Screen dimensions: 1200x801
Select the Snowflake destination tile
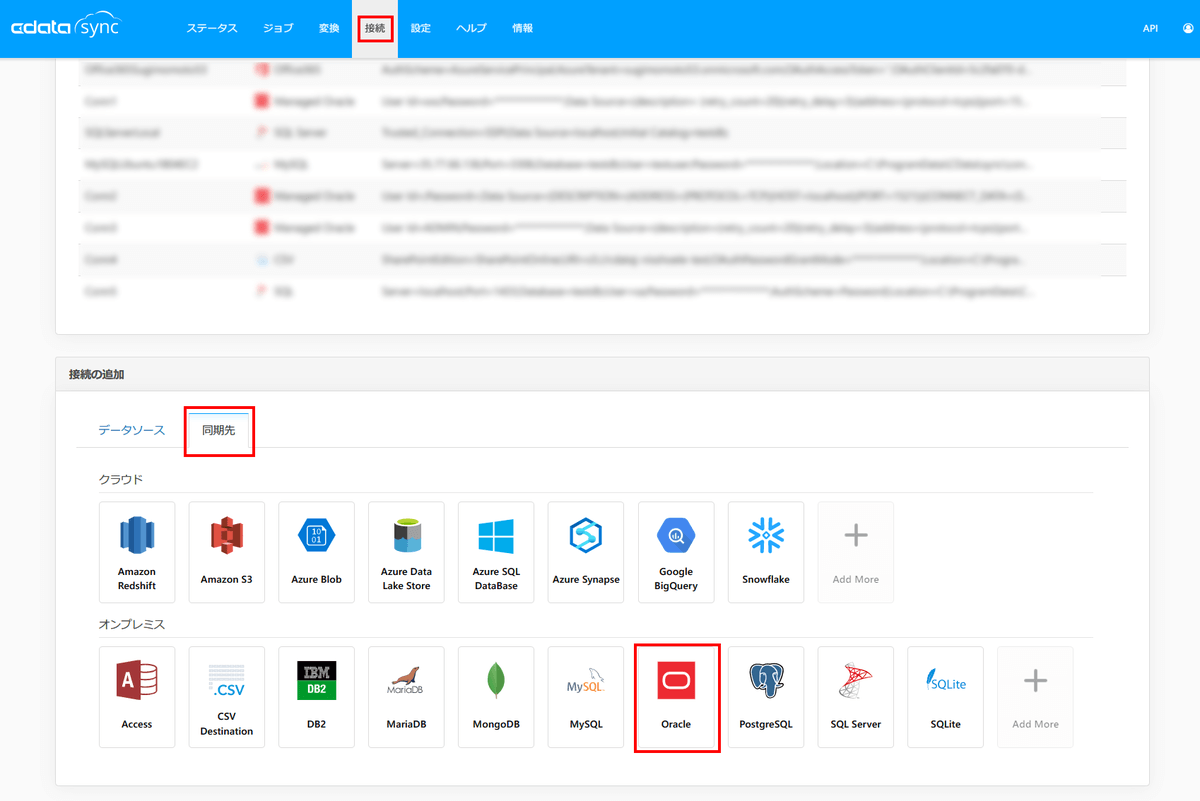(x=766, y=552)
